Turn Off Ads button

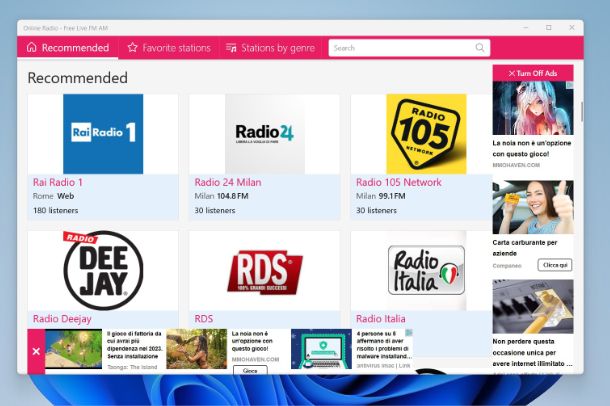(x=533, y=73)
